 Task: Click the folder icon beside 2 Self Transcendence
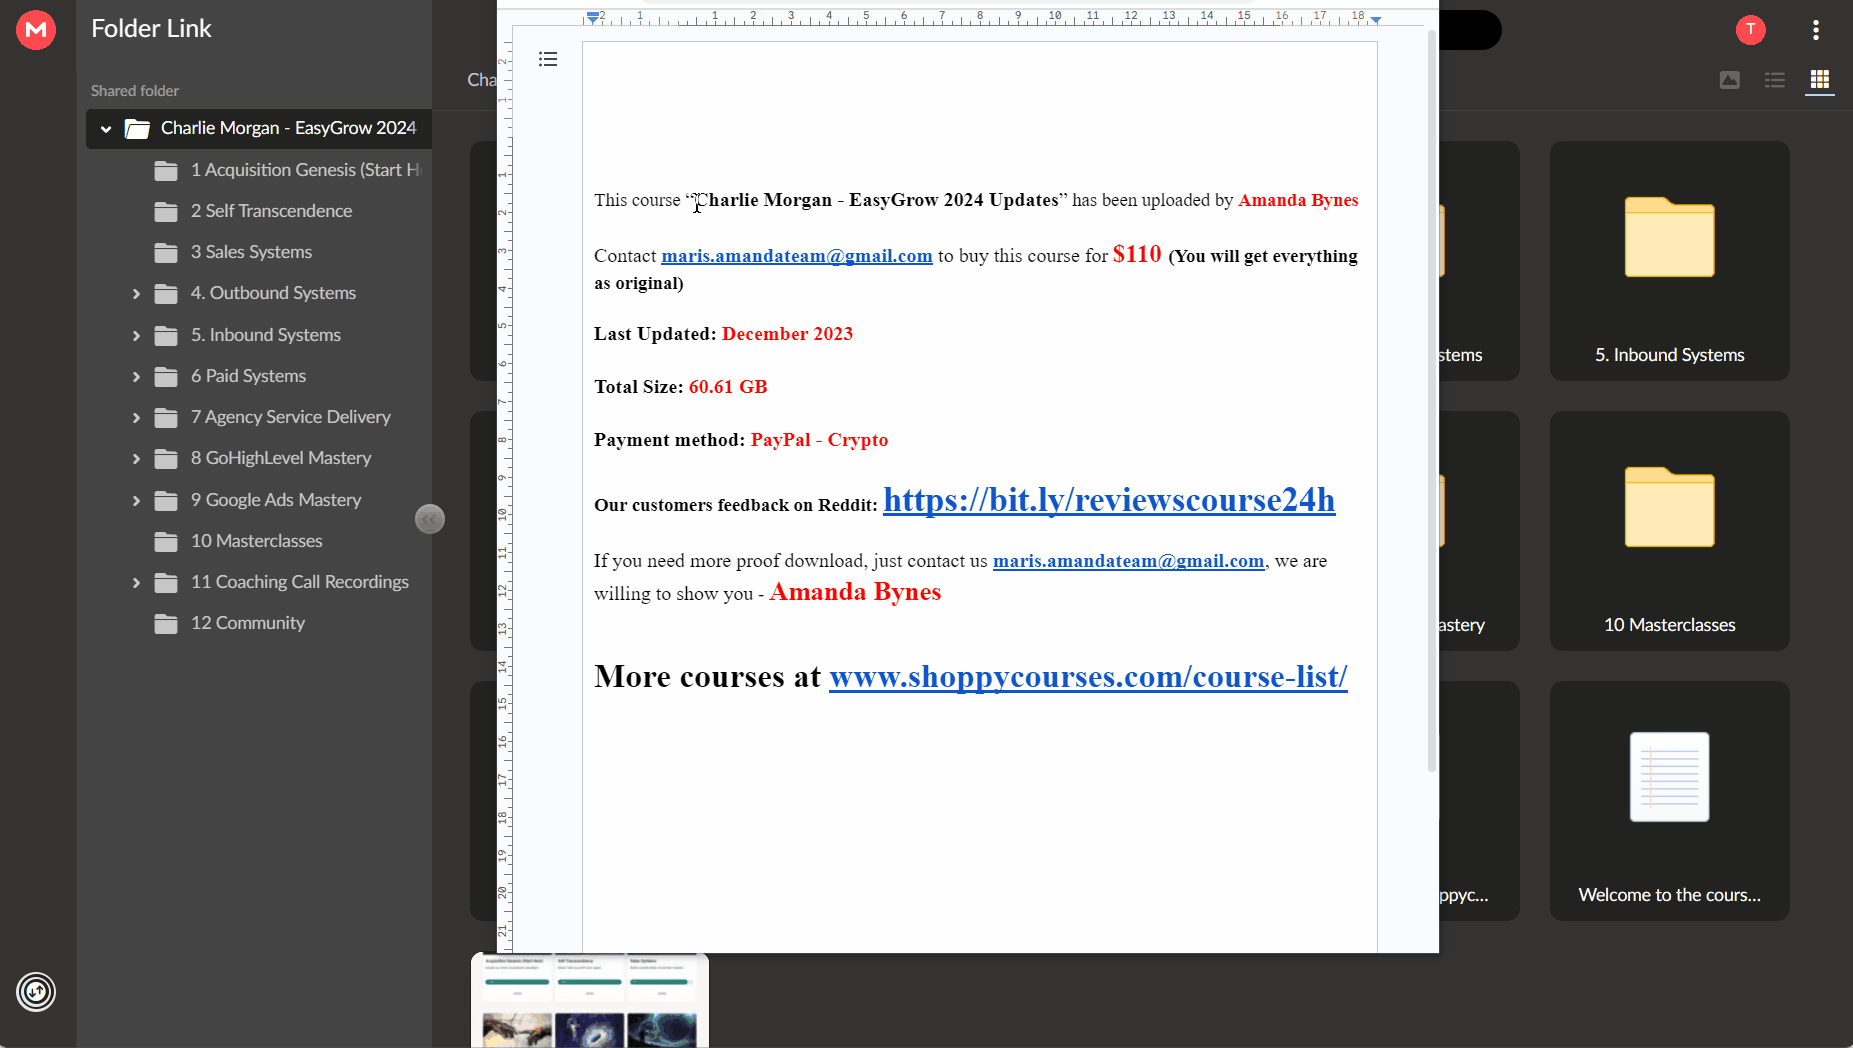(x=166, y=211)
